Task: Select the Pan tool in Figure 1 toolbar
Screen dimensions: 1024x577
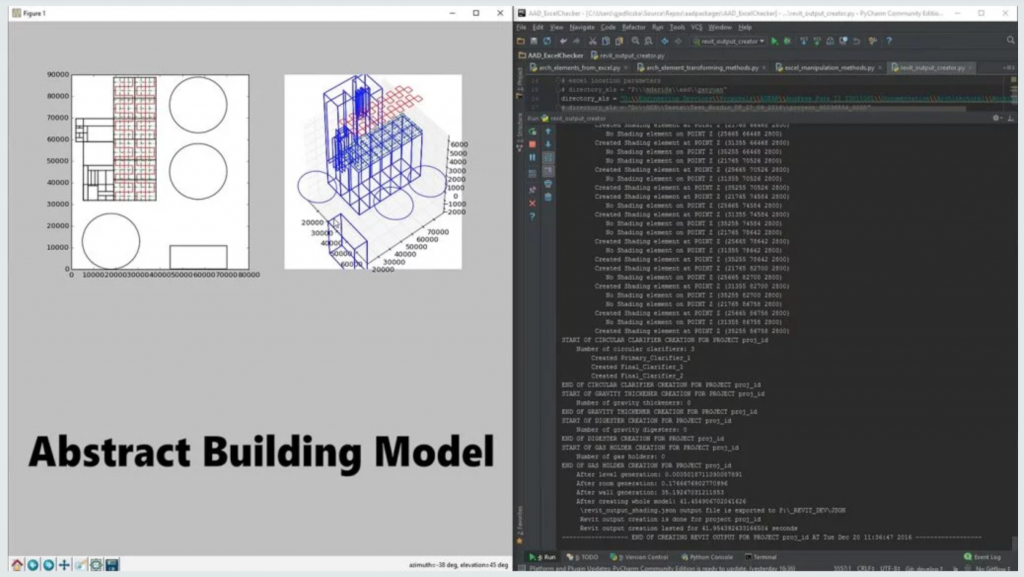Action: [x=64, y=565]
